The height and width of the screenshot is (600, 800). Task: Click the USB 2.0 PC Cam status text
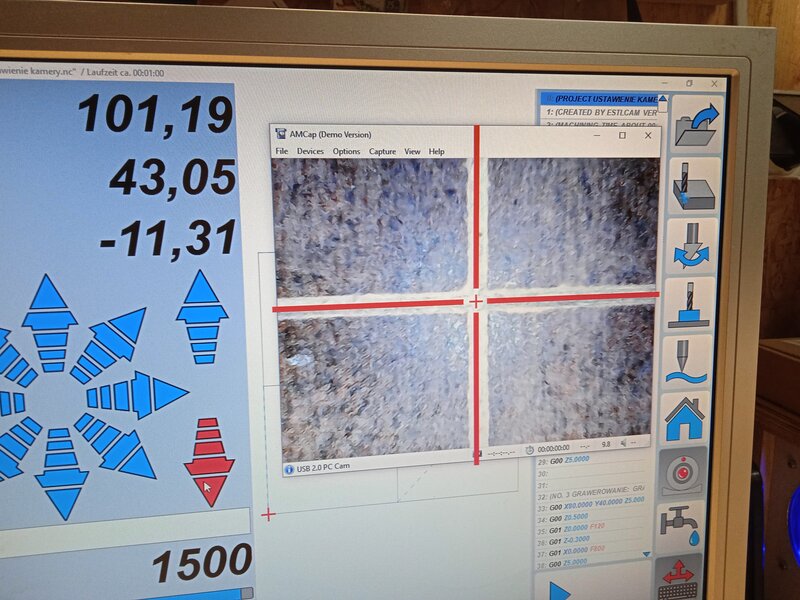323,467
